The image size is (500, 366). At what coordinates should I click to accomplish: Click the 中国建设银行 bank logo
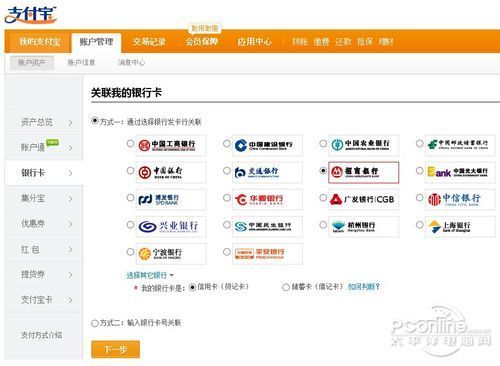click(267, 145)
